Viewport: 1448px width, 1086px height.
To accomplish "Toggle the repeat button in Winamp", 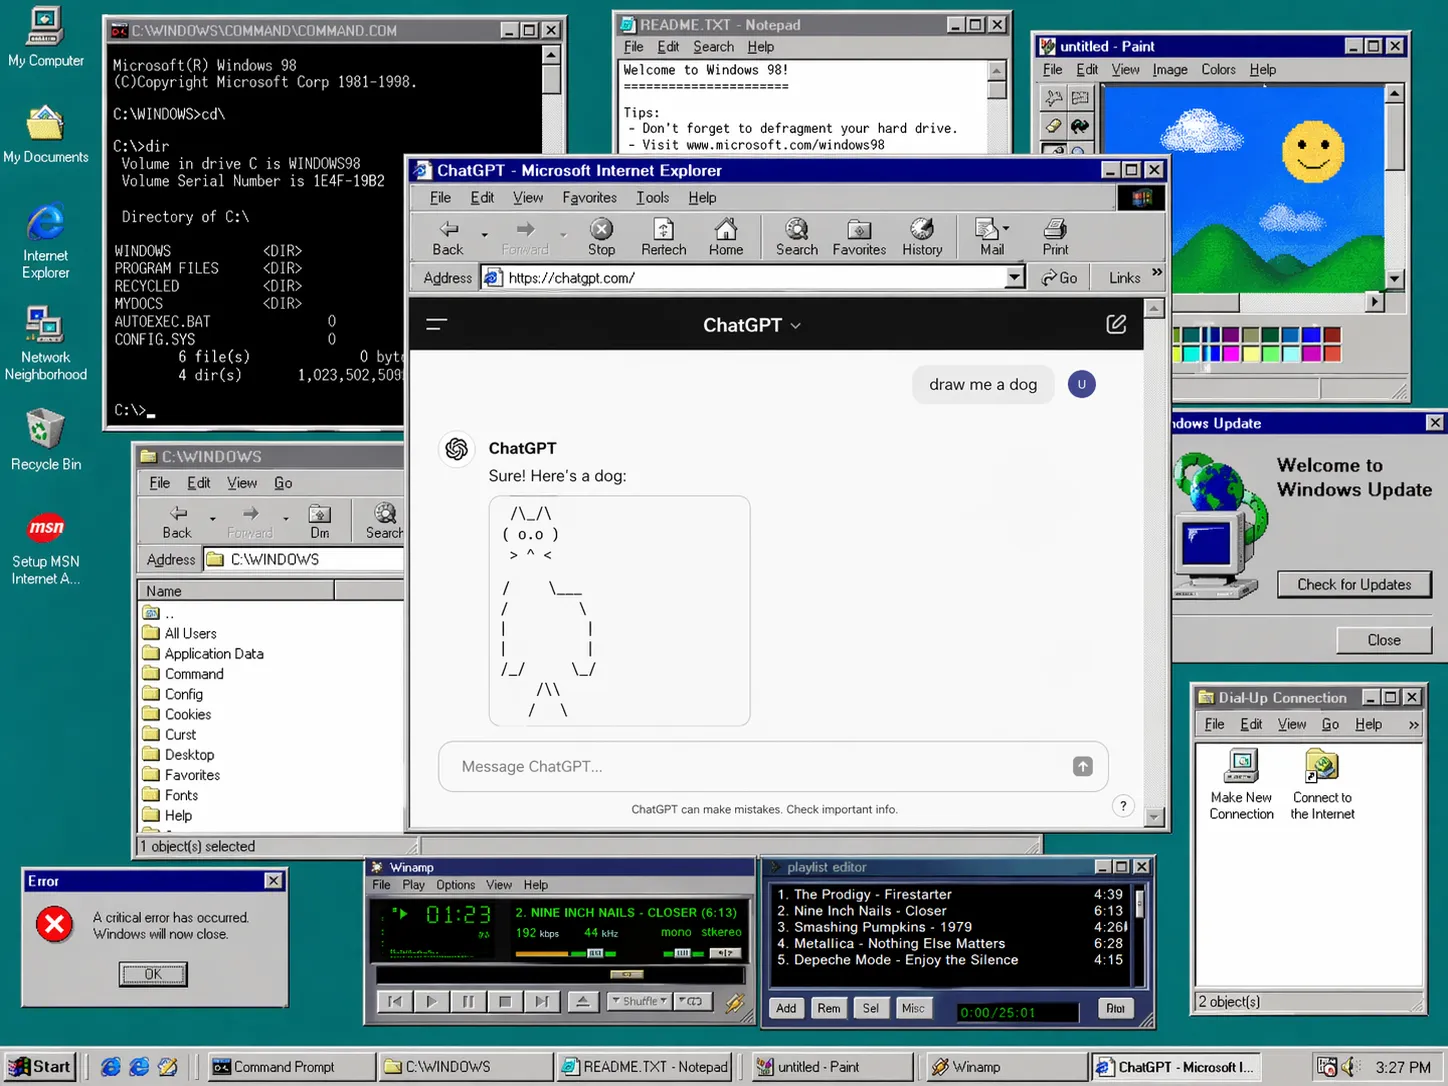I will tap(693, 1001).
